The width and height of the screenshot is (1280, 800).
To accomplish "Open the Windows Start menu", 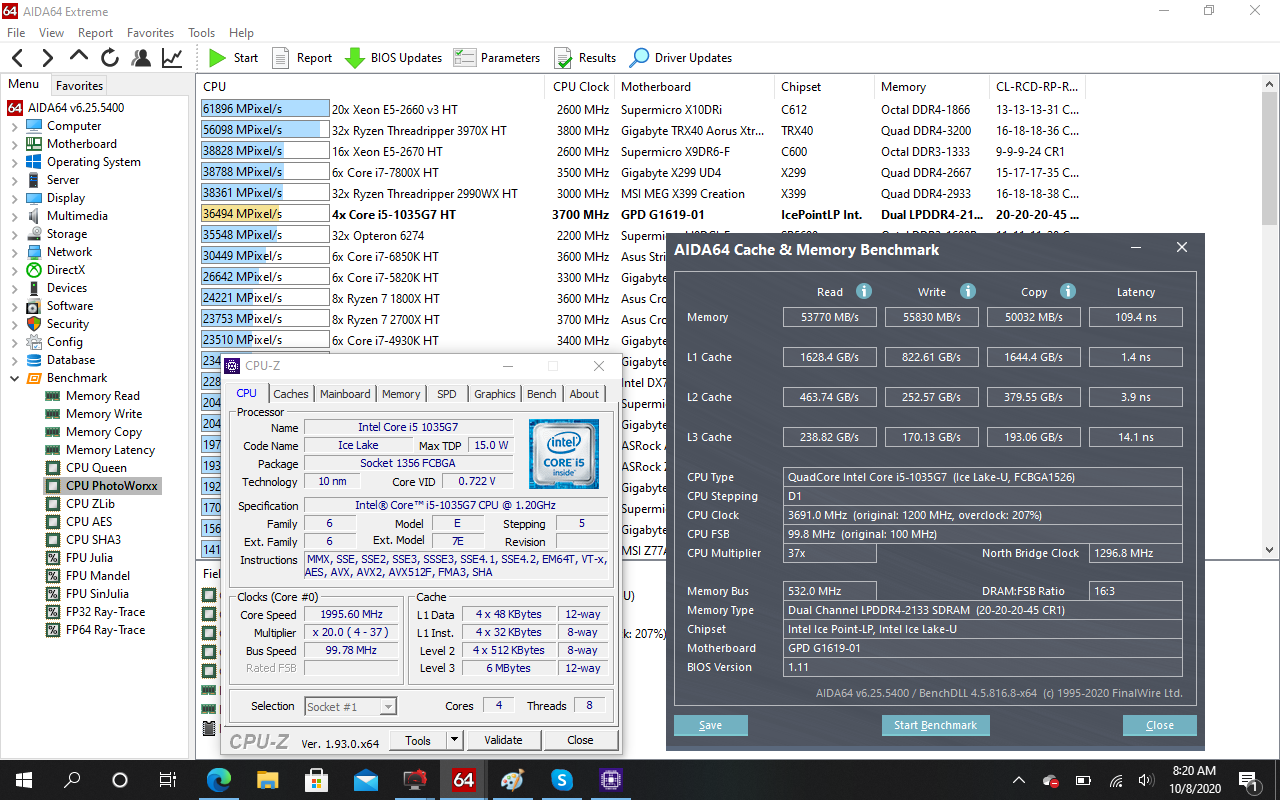I will pyautogui.click(x=23, y=780).
